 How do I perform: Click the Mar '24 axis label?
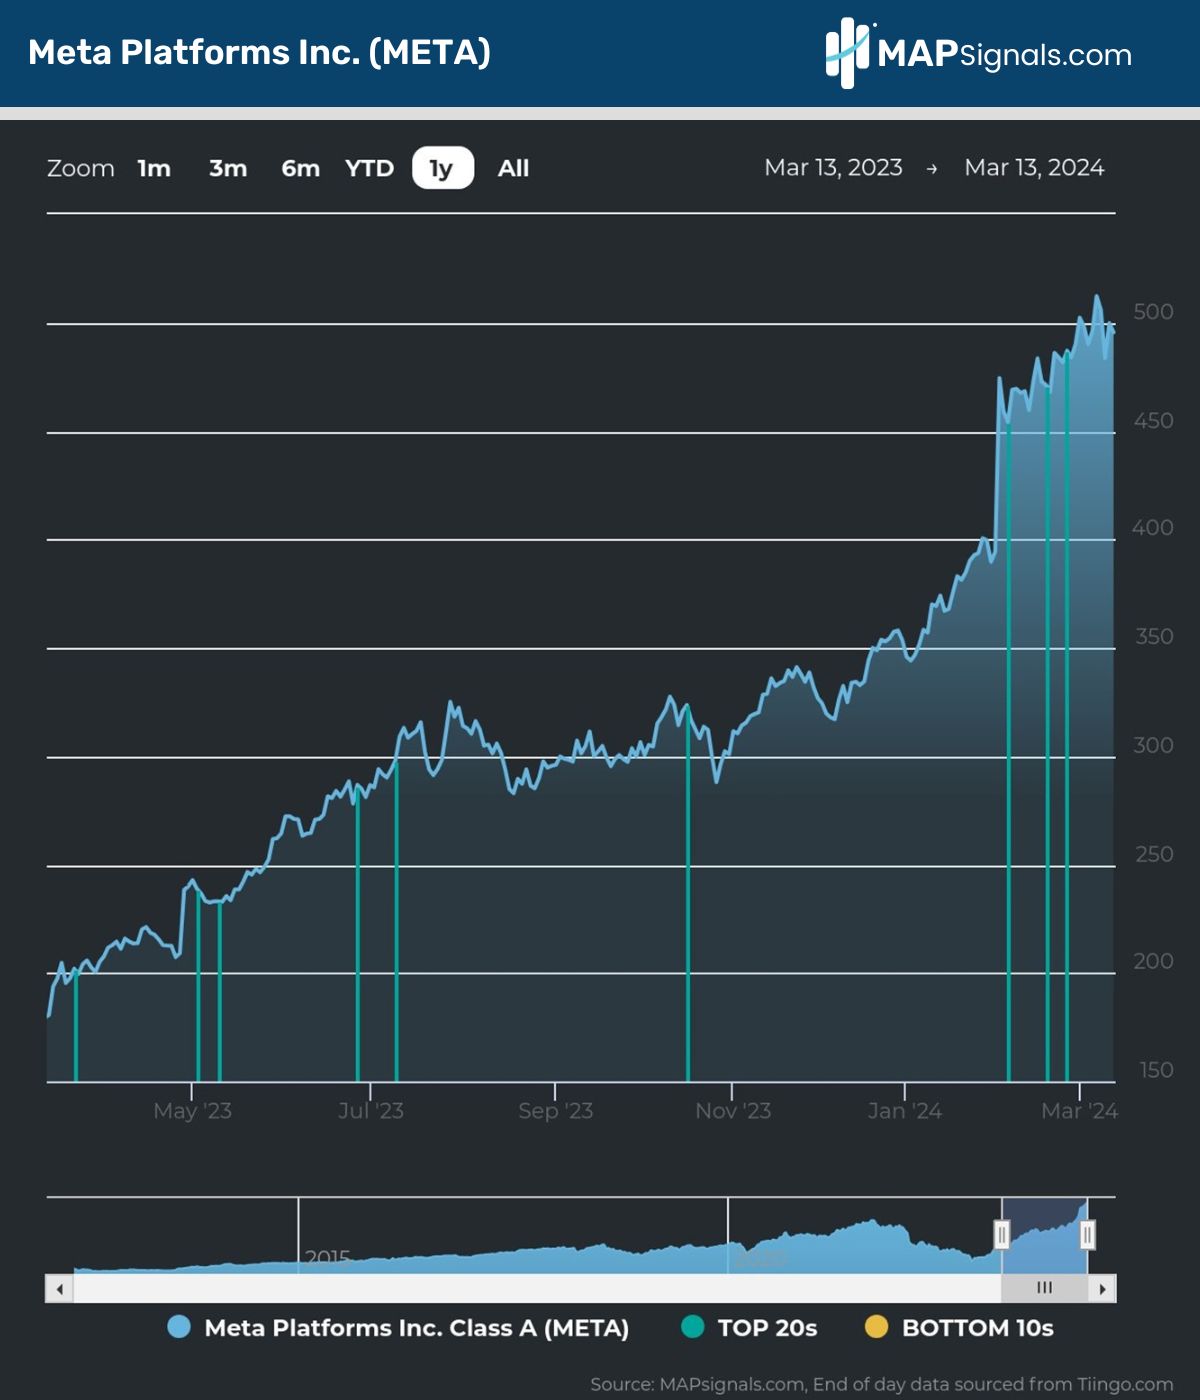point(1080,1111)
